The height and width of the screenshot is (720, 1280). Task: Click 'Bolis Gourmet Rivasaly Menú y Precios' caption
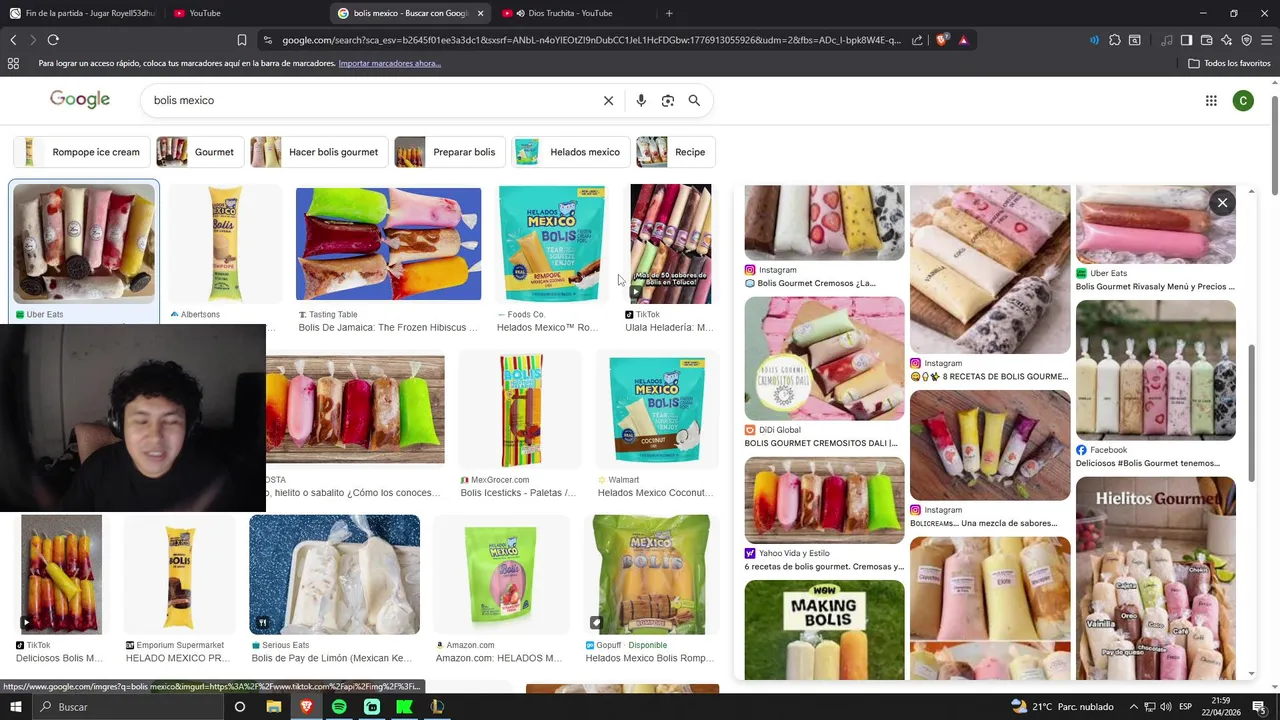[1155, 287]
